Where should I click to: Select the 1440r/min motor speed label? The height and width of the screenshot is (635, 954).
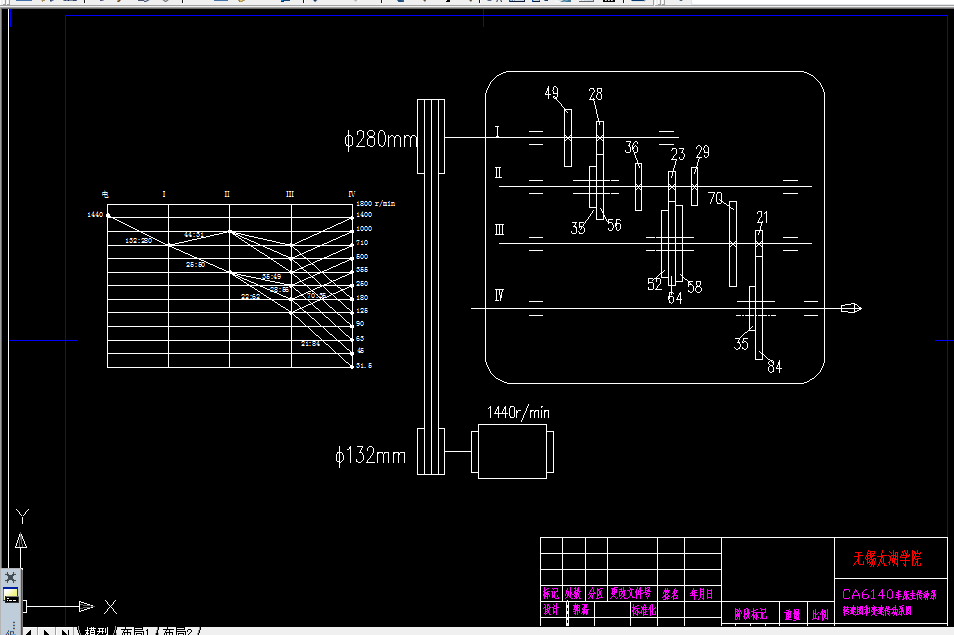coord(518,412)
